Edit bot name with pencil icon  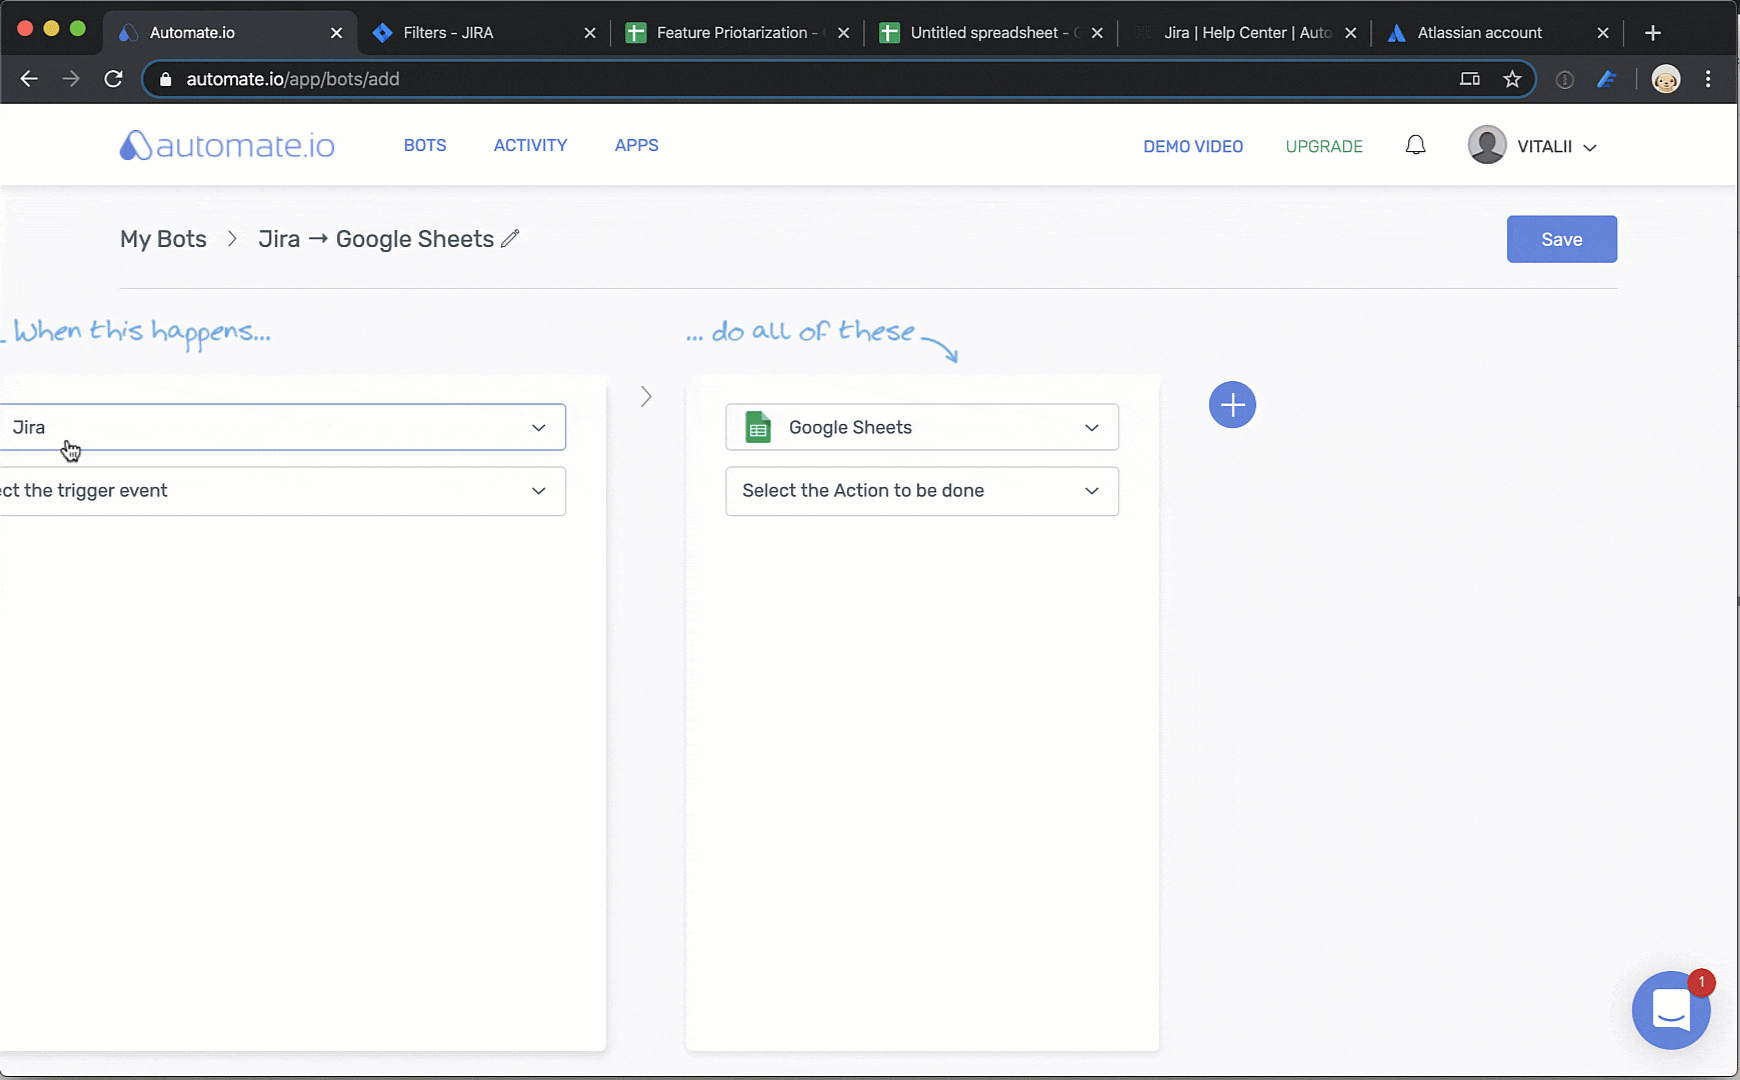[x=510, y=238]
